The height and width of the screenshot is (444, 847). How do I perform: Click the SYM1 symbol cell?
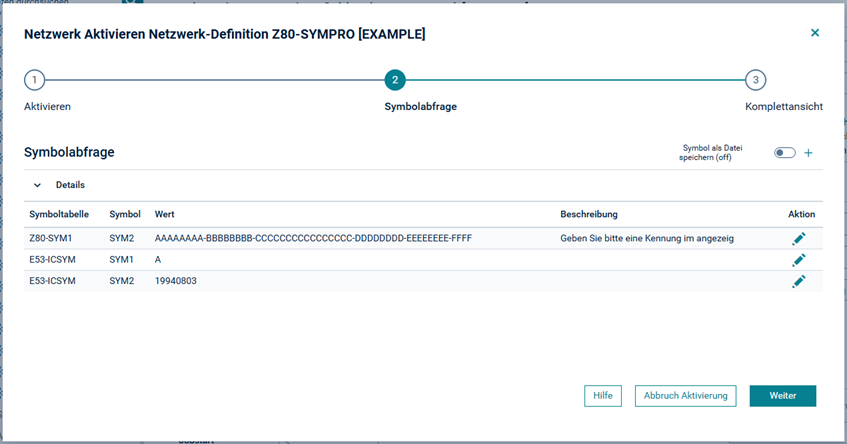(x=122, y=260)
